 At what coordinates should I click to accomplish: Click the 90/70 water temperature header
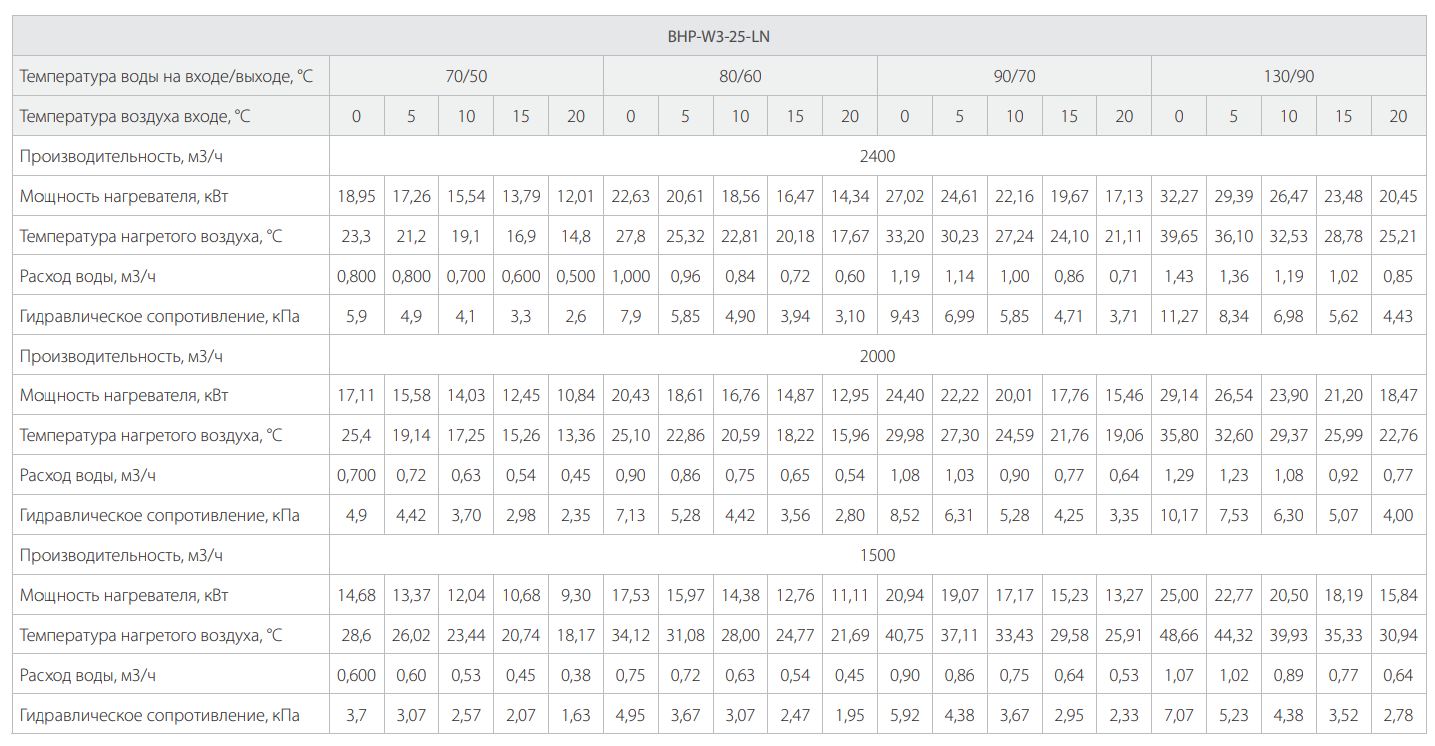click(1014, 76)
